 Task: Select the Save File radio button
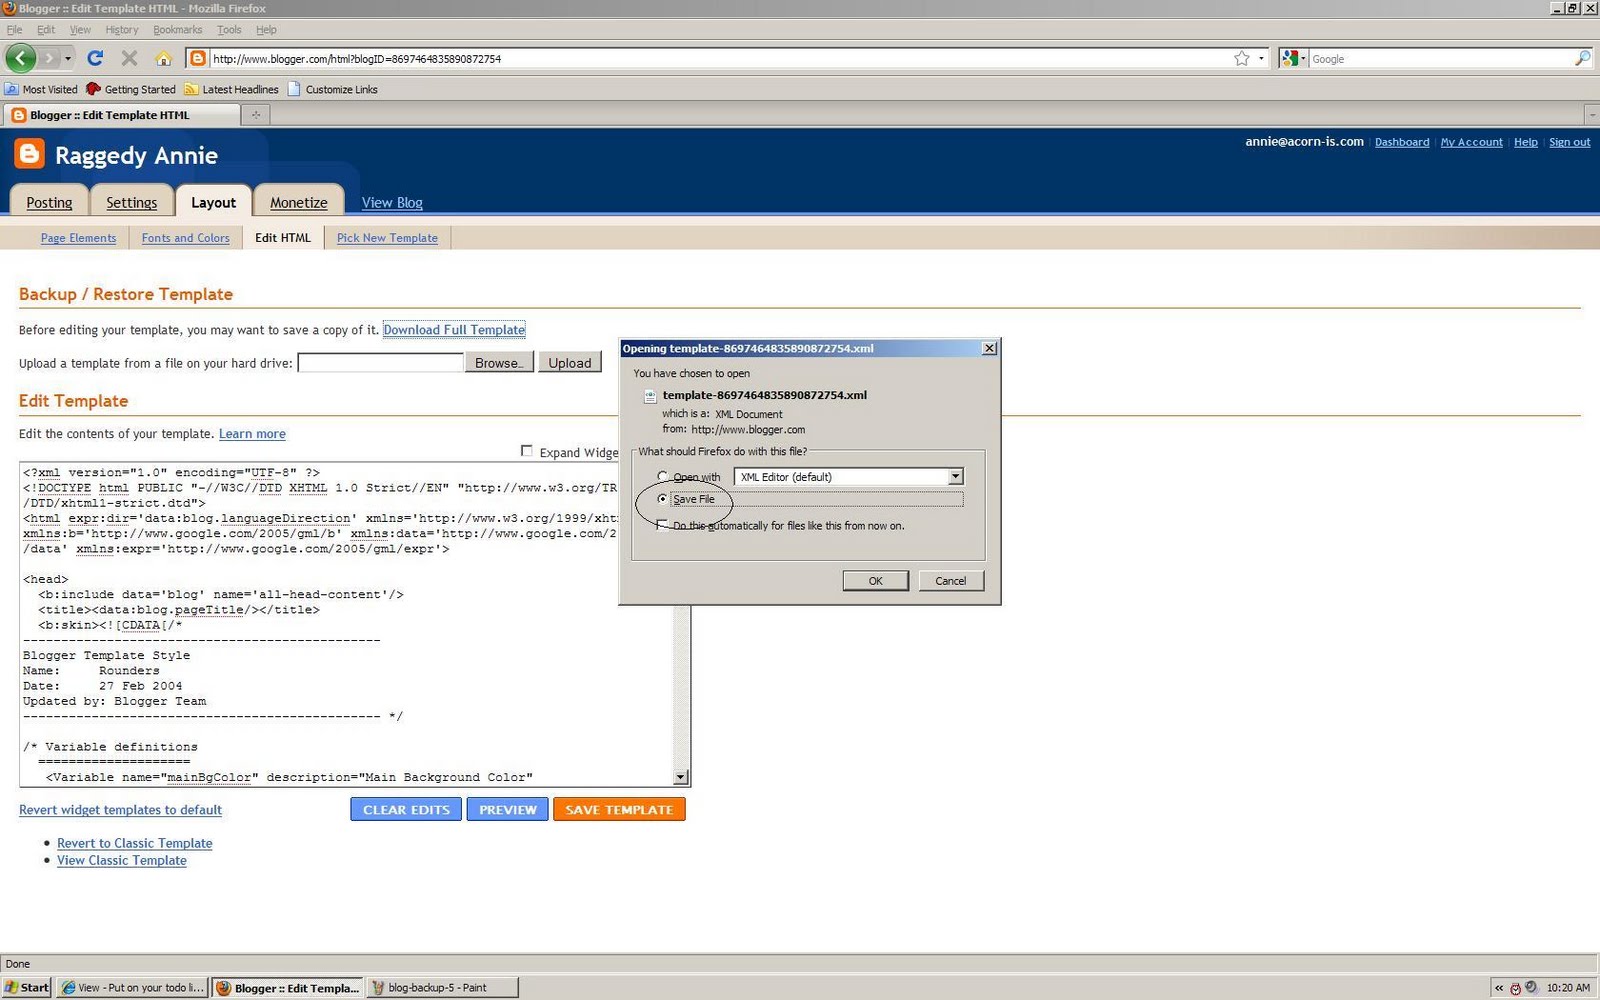coord(662,498)
